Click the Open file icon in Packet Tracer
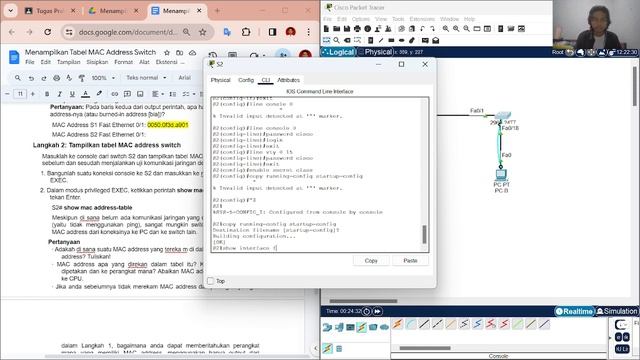This screenshot has width=640, height=360. click(336, 29)
